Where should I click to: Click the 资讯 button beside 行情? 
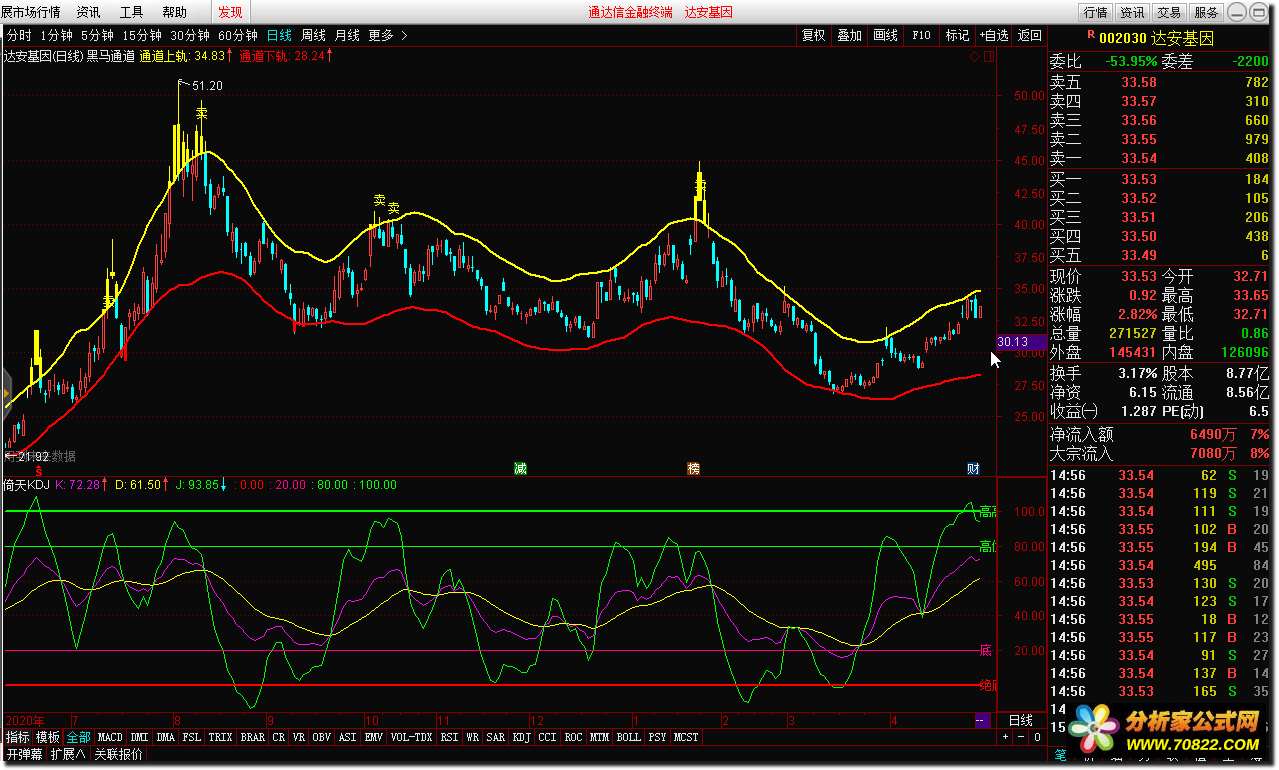coord(1132,13)
